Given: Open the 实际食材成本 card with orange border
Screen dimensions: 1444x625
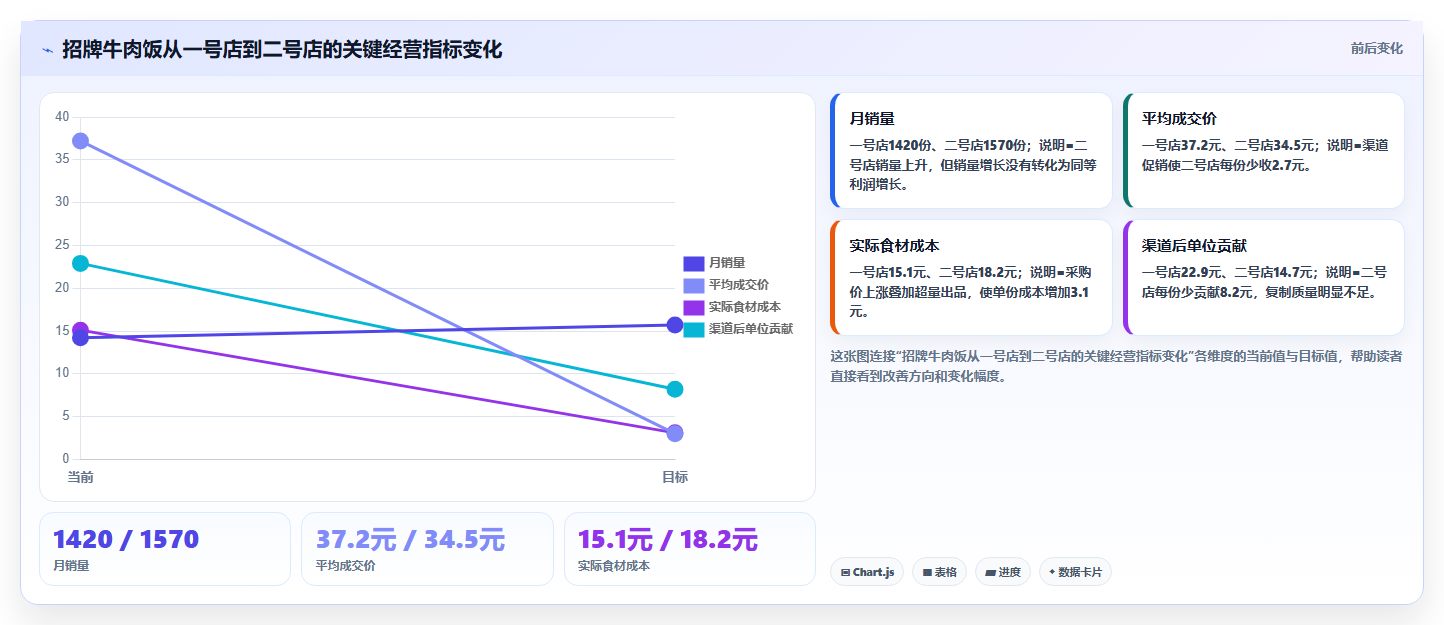Looking at the screenshot, I should pyautogui.click(x=971, y=277).
